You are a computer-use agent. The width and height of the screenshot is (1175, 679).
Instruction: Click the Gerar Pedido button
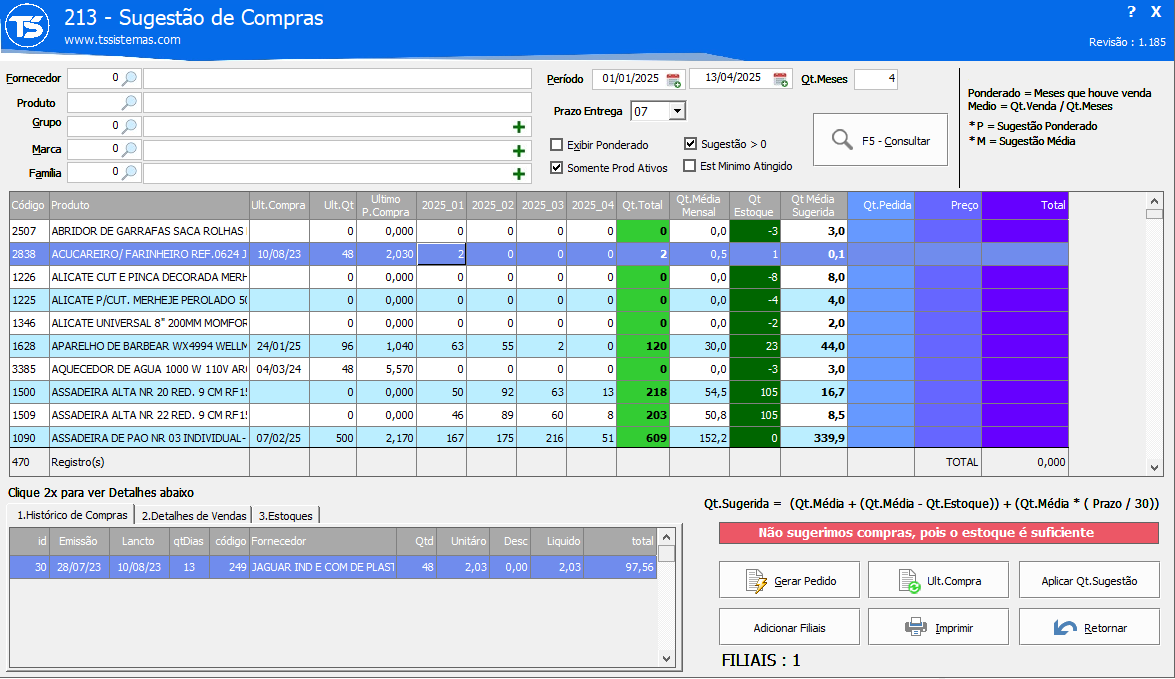(789, 581)
